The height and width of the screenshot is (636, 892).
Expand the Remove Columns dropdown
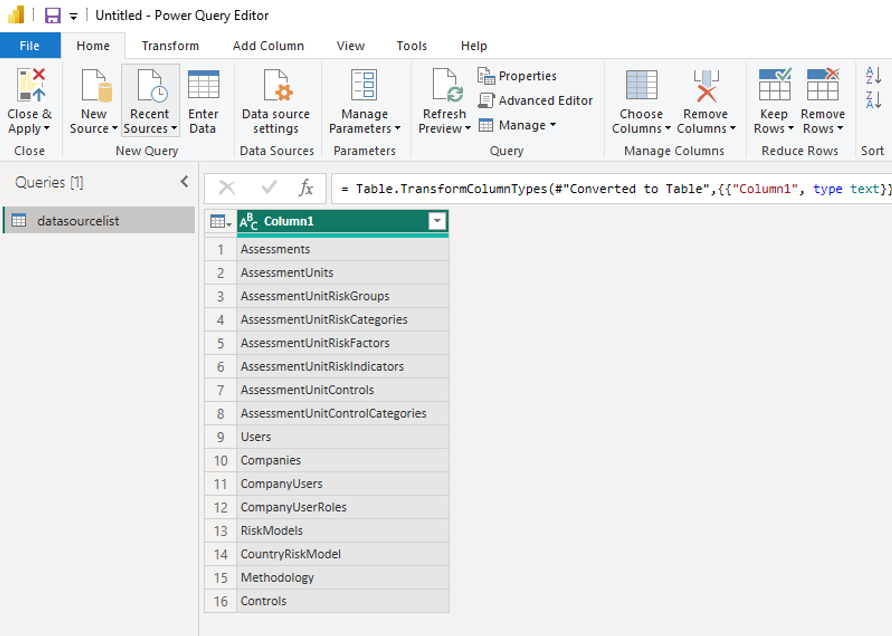733,129
